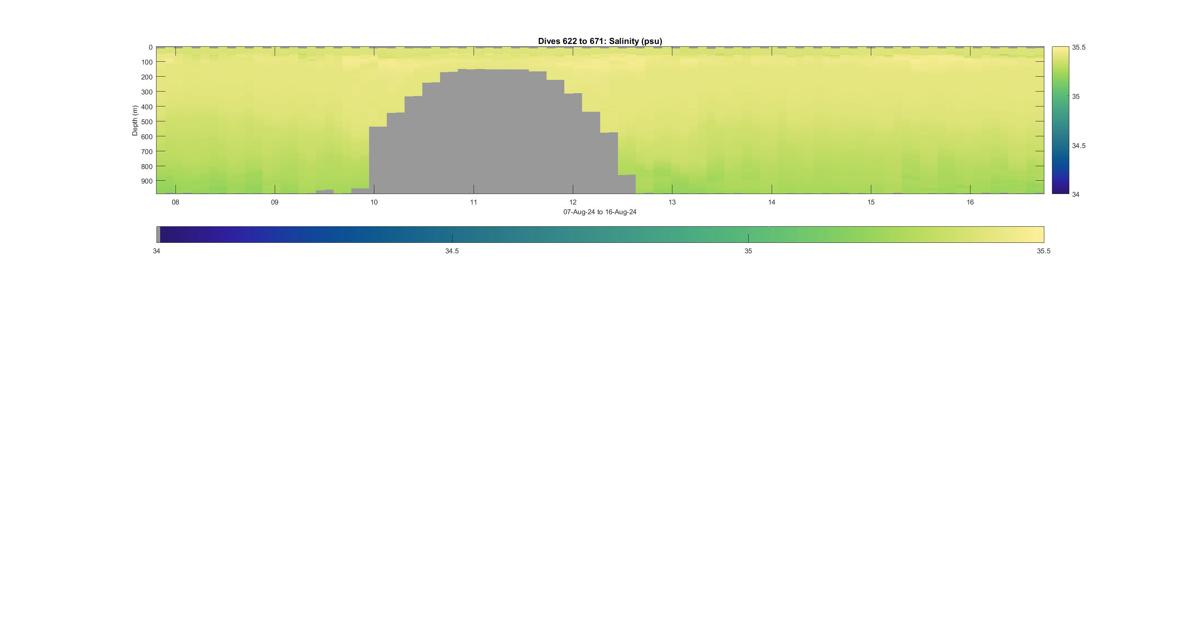Click the depth tick label '800'
This screenshot has height=622, width=1200.
click(146, 167)
